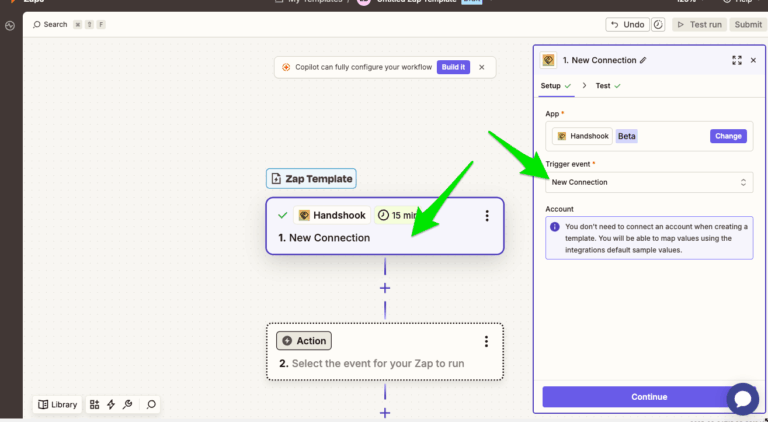
Task: Click the search magnifier icon in bottom toolbar
Action: click(x=151, y=404)
